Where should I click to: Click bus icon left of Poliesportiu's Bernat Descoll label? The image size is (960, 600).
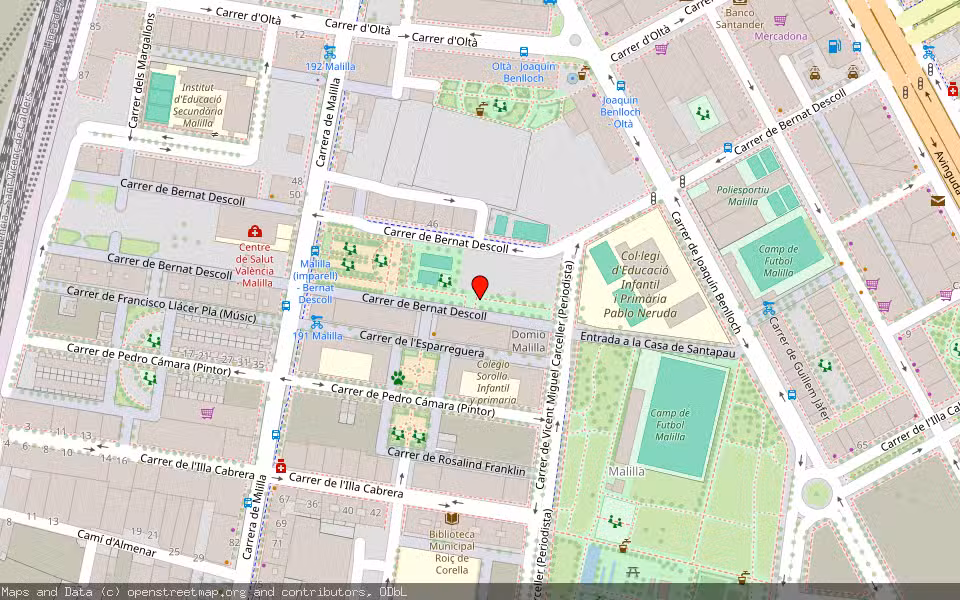727,148
